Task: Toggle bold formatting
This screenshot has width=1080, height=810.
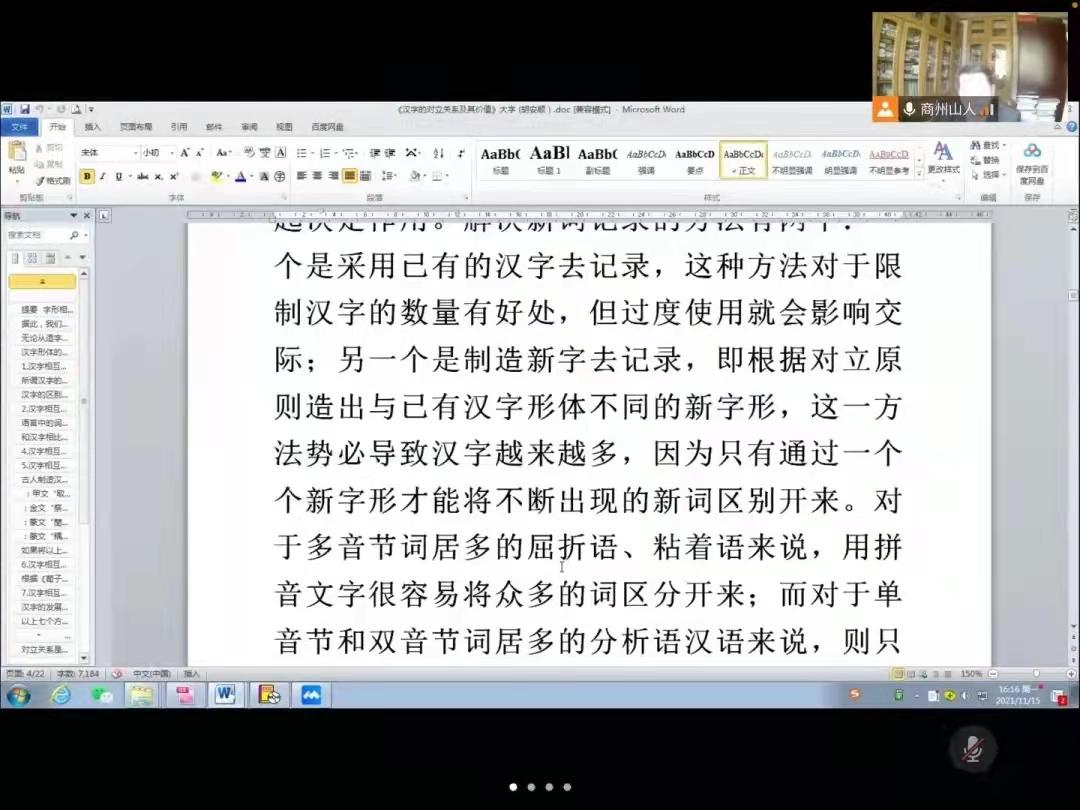Action: click(x=87, y=177)
